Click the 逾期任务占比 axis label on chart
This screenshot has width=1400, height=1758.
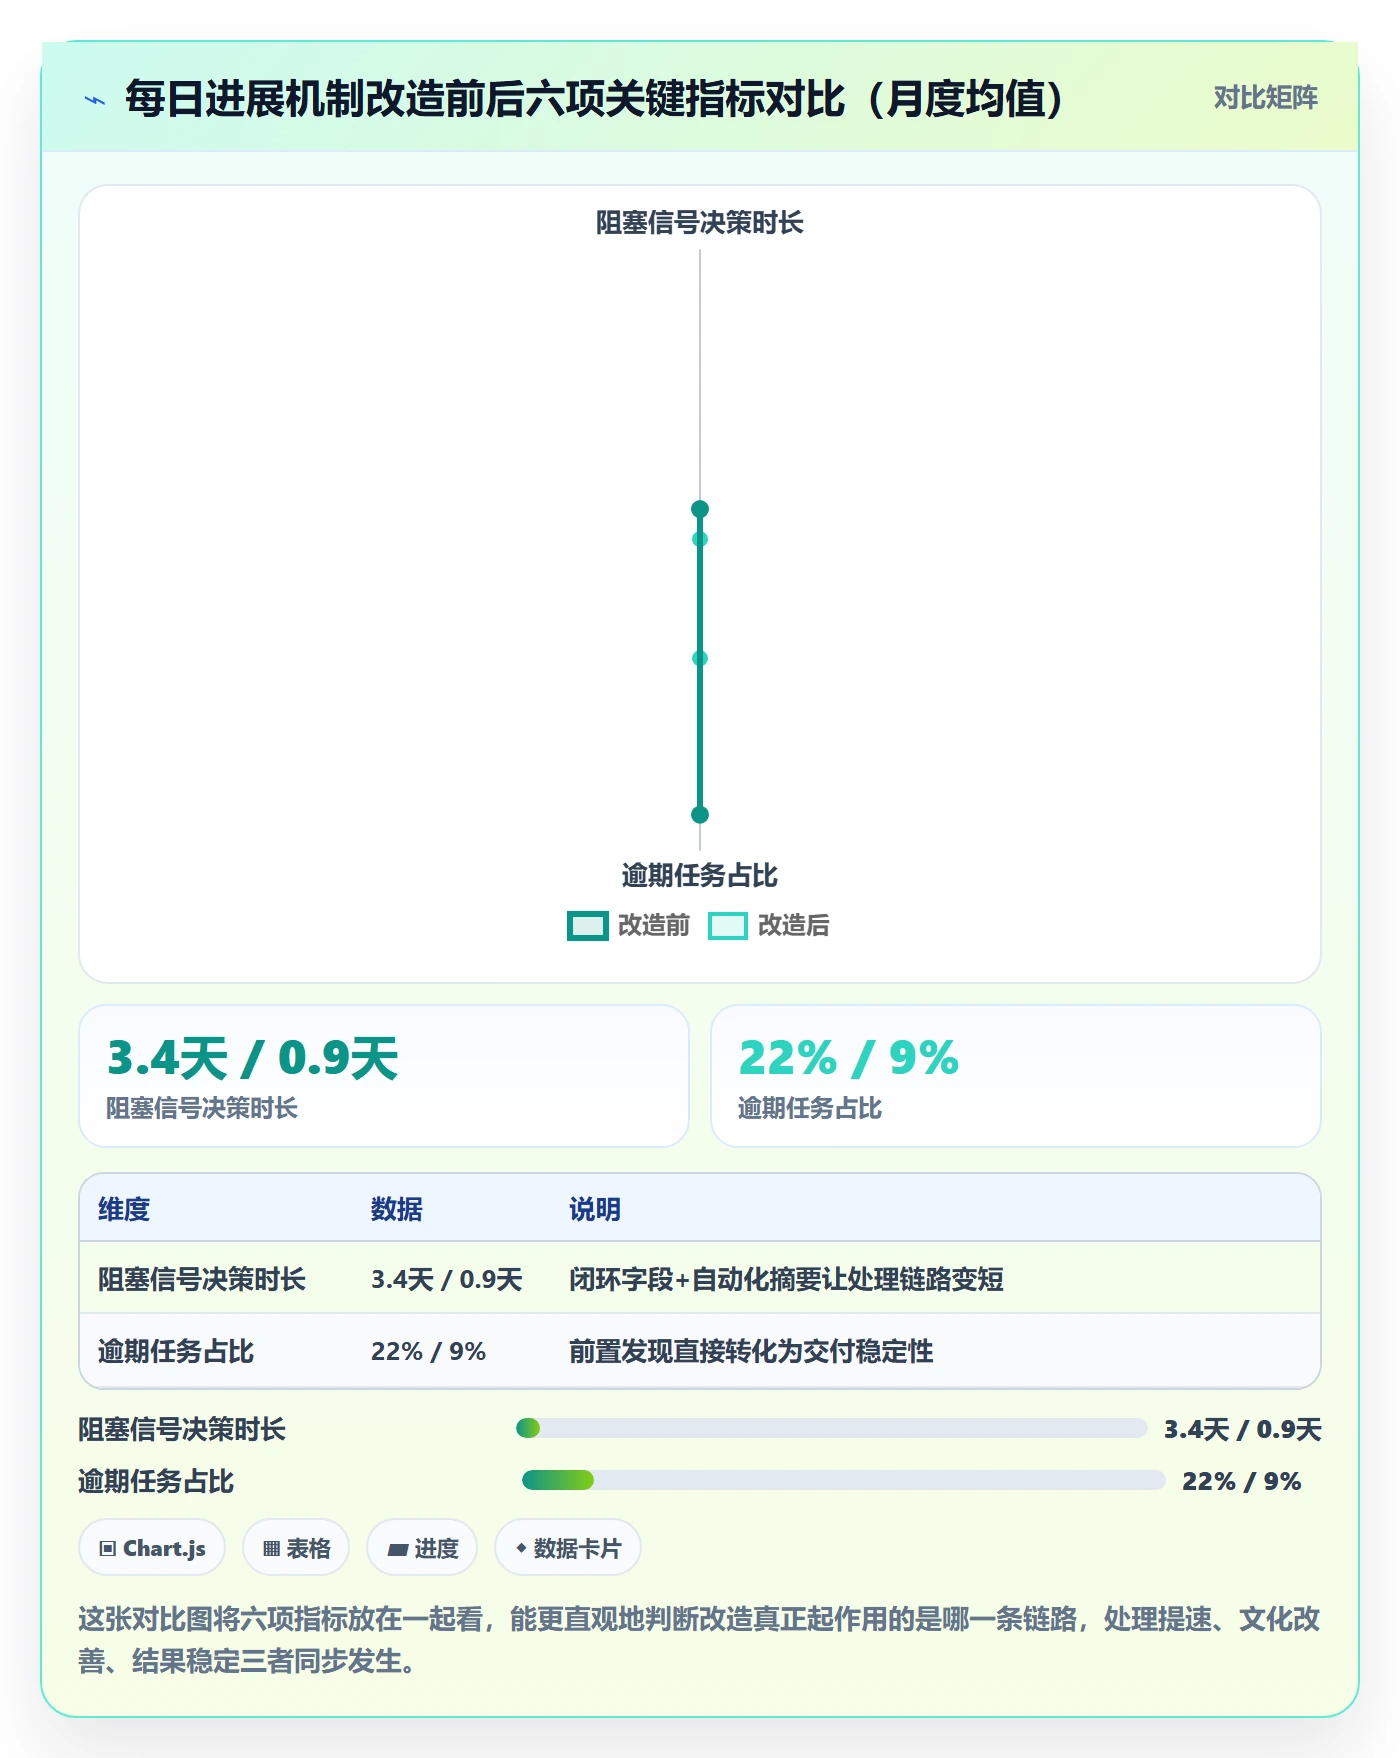pyautogui.click(x=700, y=875)
